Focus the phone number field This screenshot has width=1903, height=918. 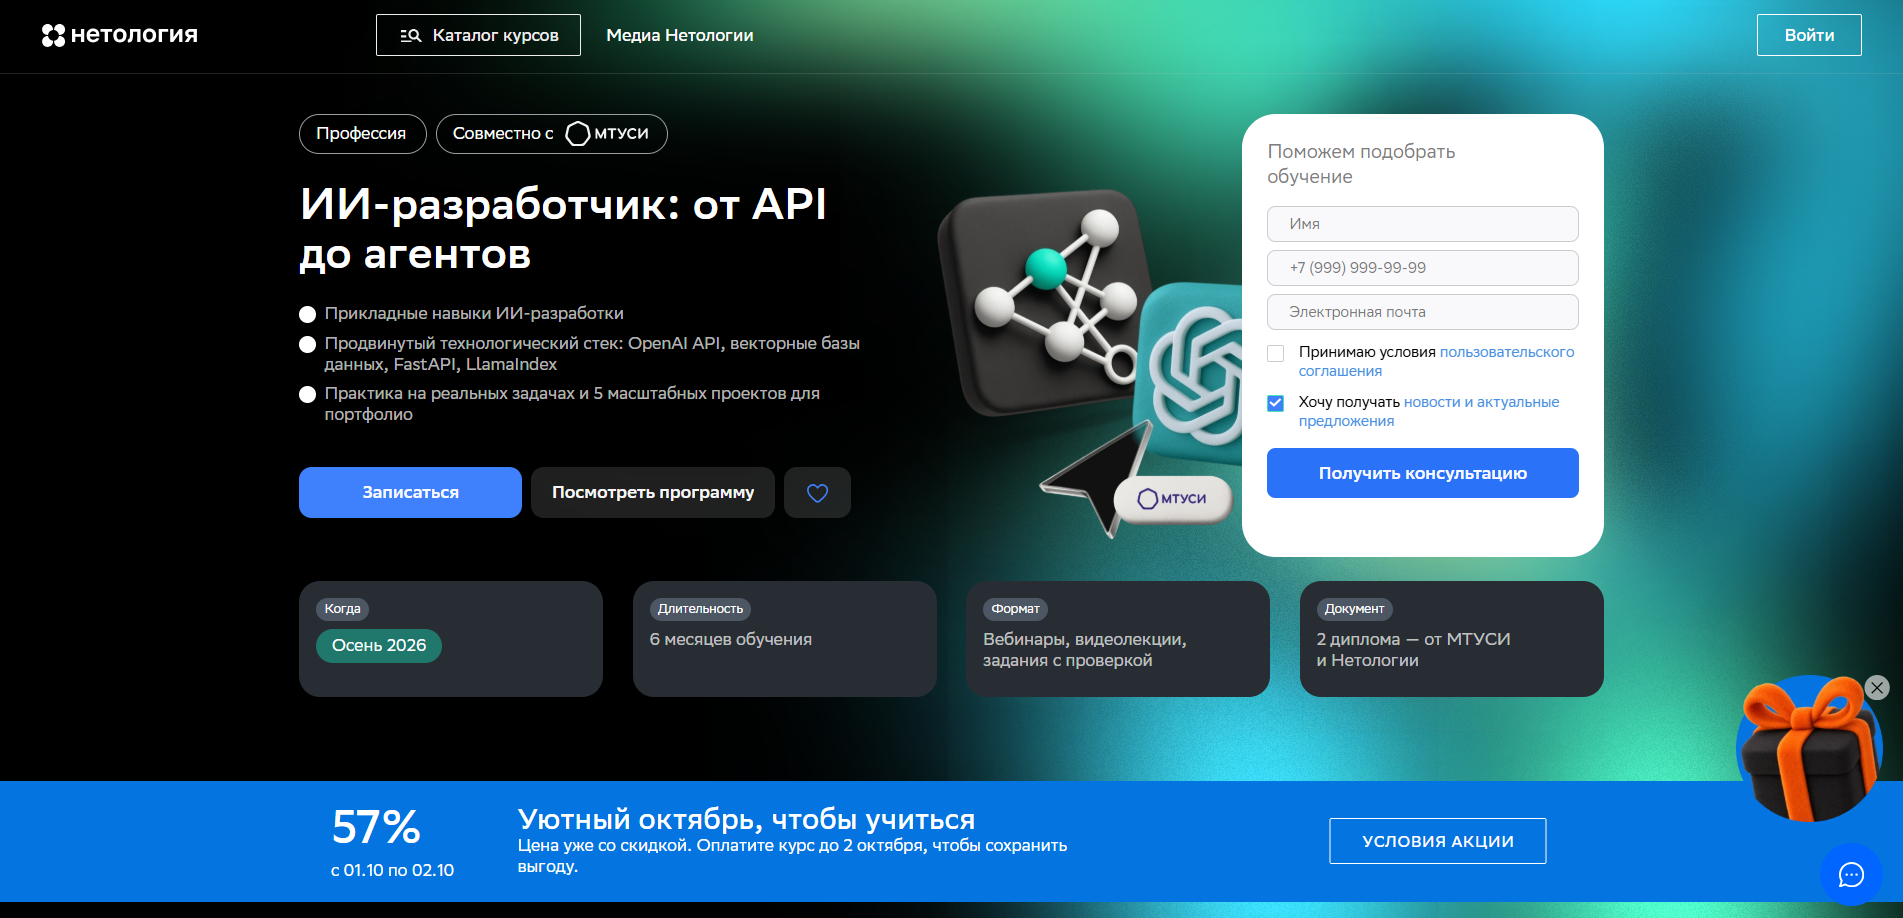(x=1422, y=268)
